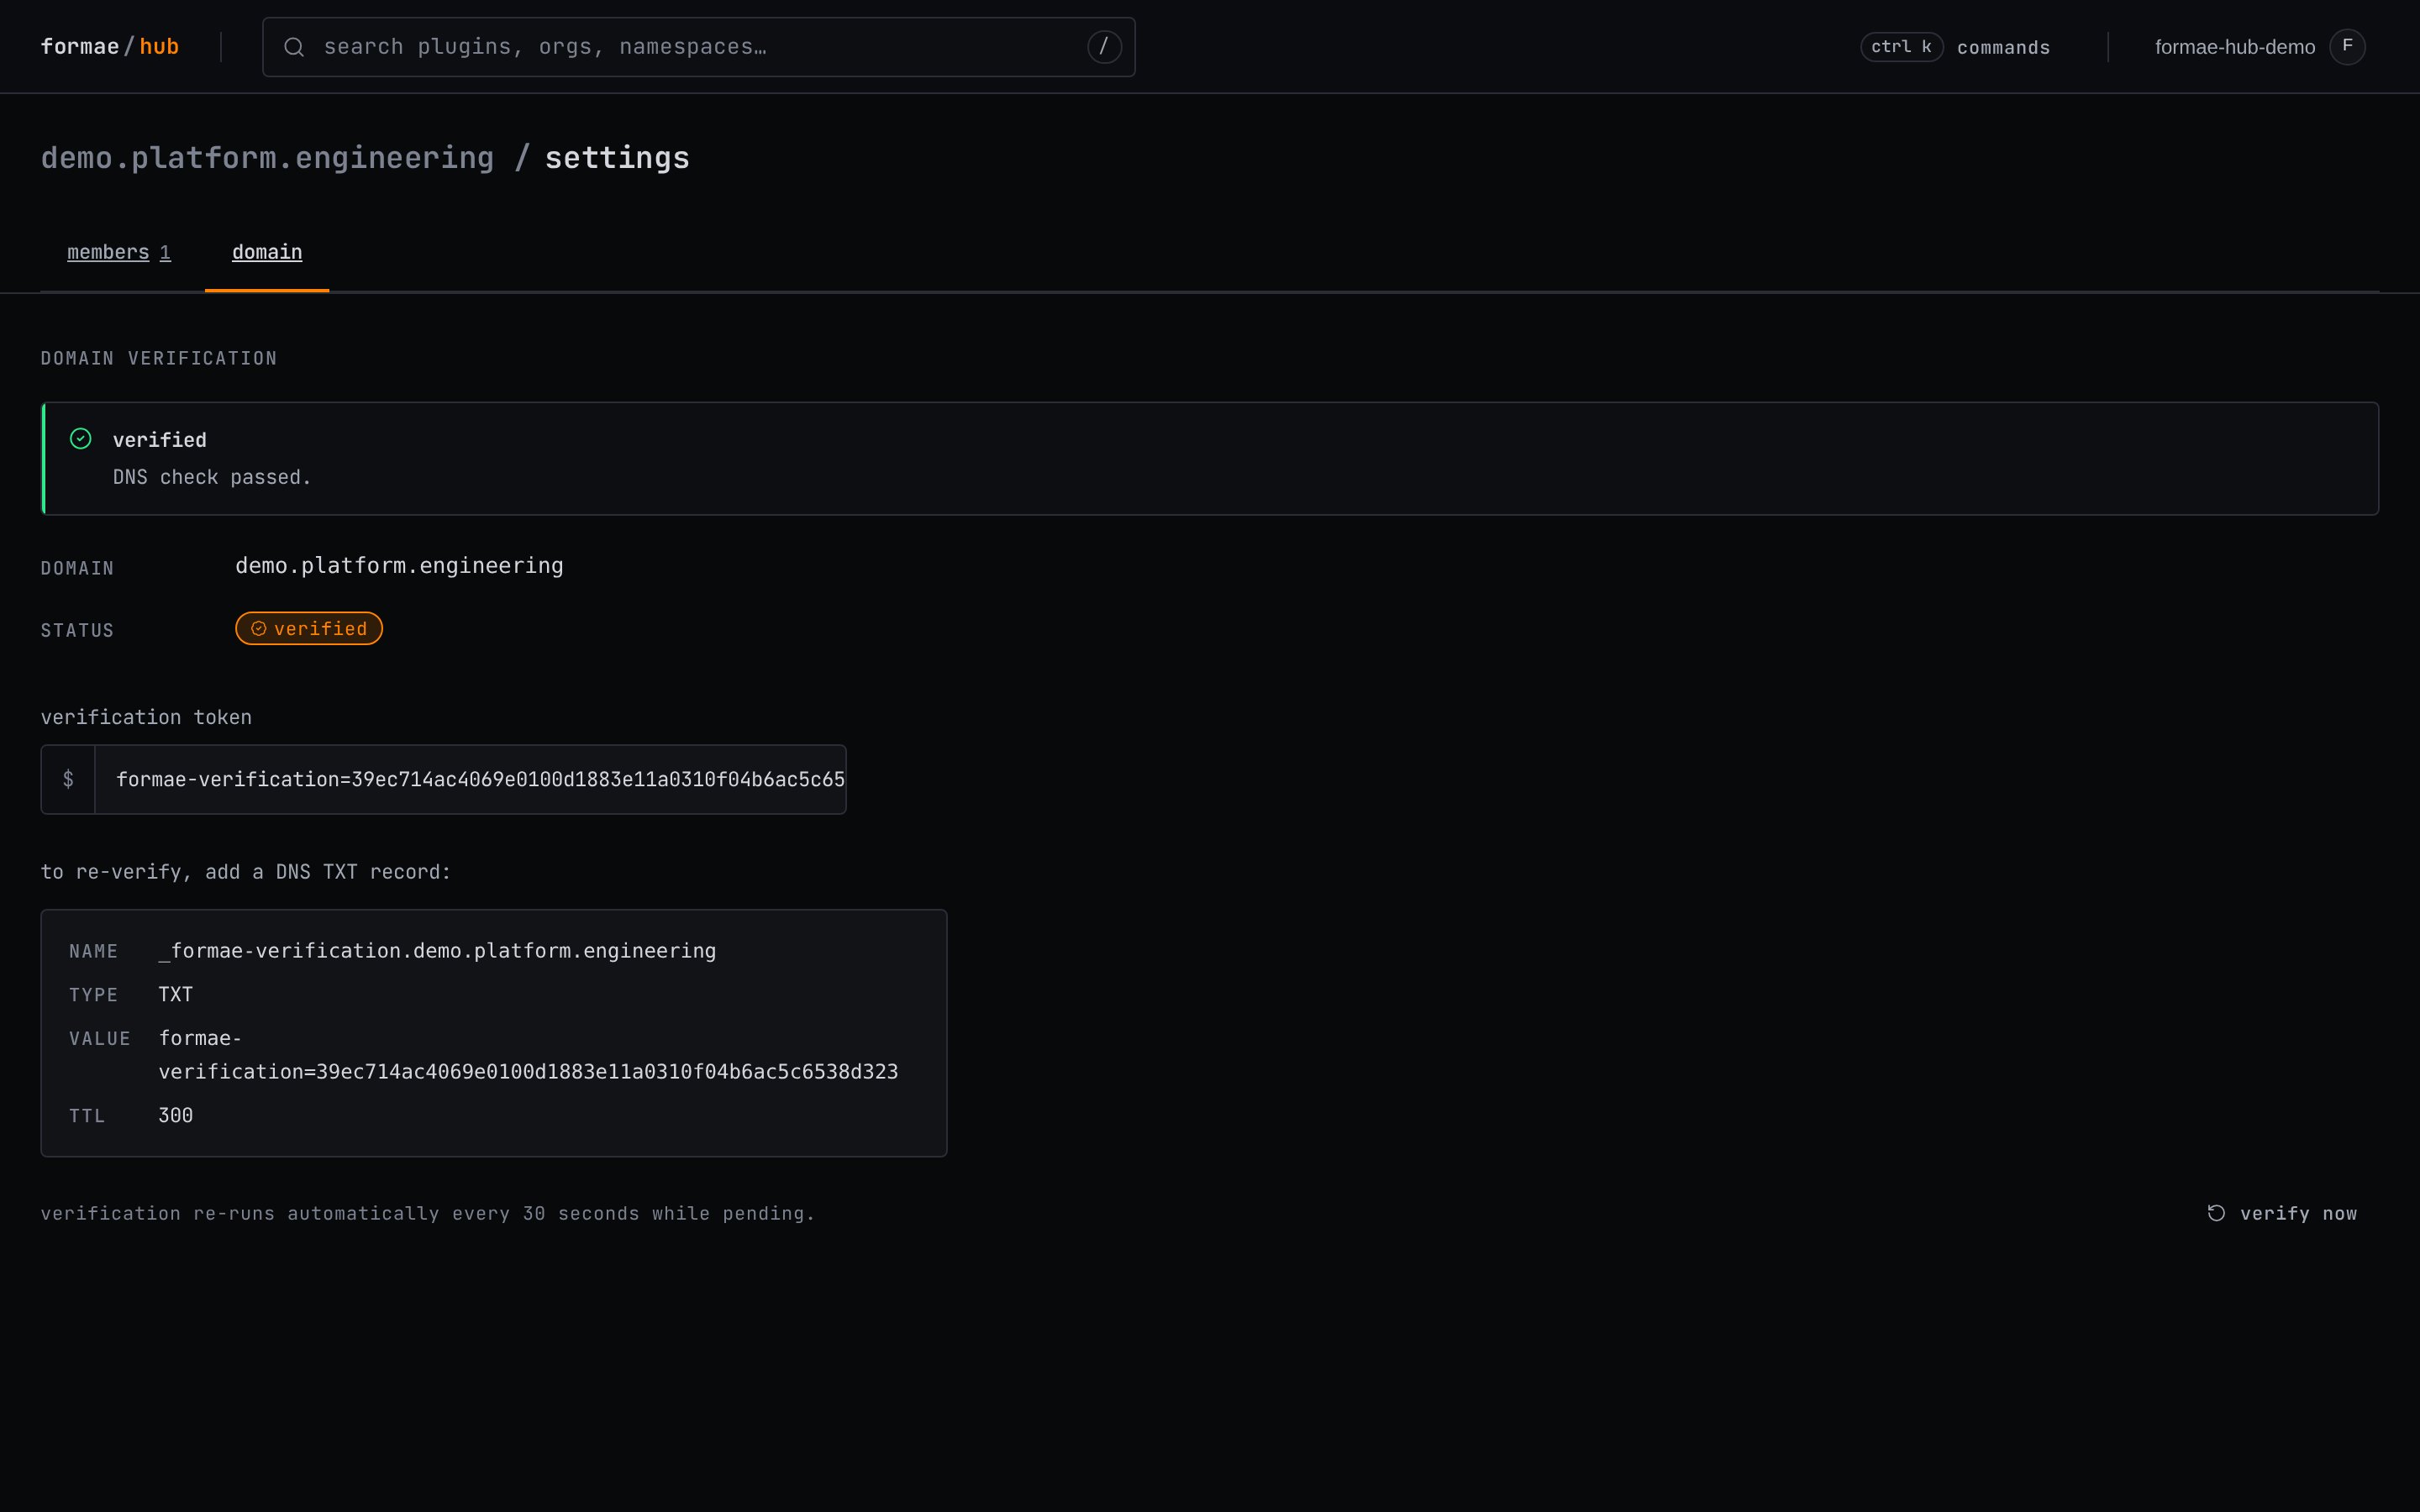2420x1512 pixels.
Task: Open the hub link in header
Action: pos(159,47)
